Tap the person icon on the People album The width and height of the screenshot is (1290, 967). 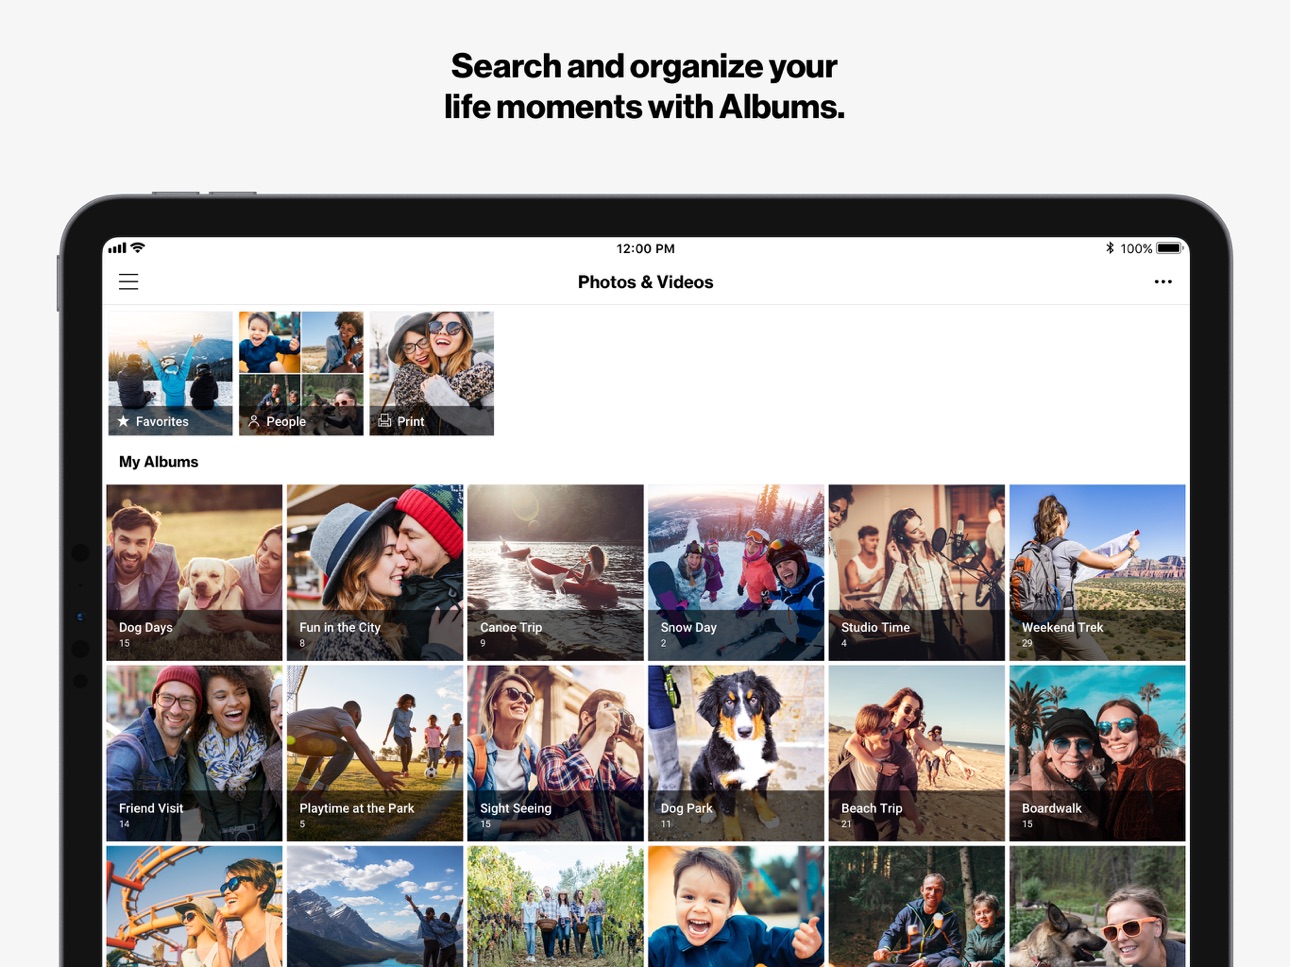(x=254, y=421)
